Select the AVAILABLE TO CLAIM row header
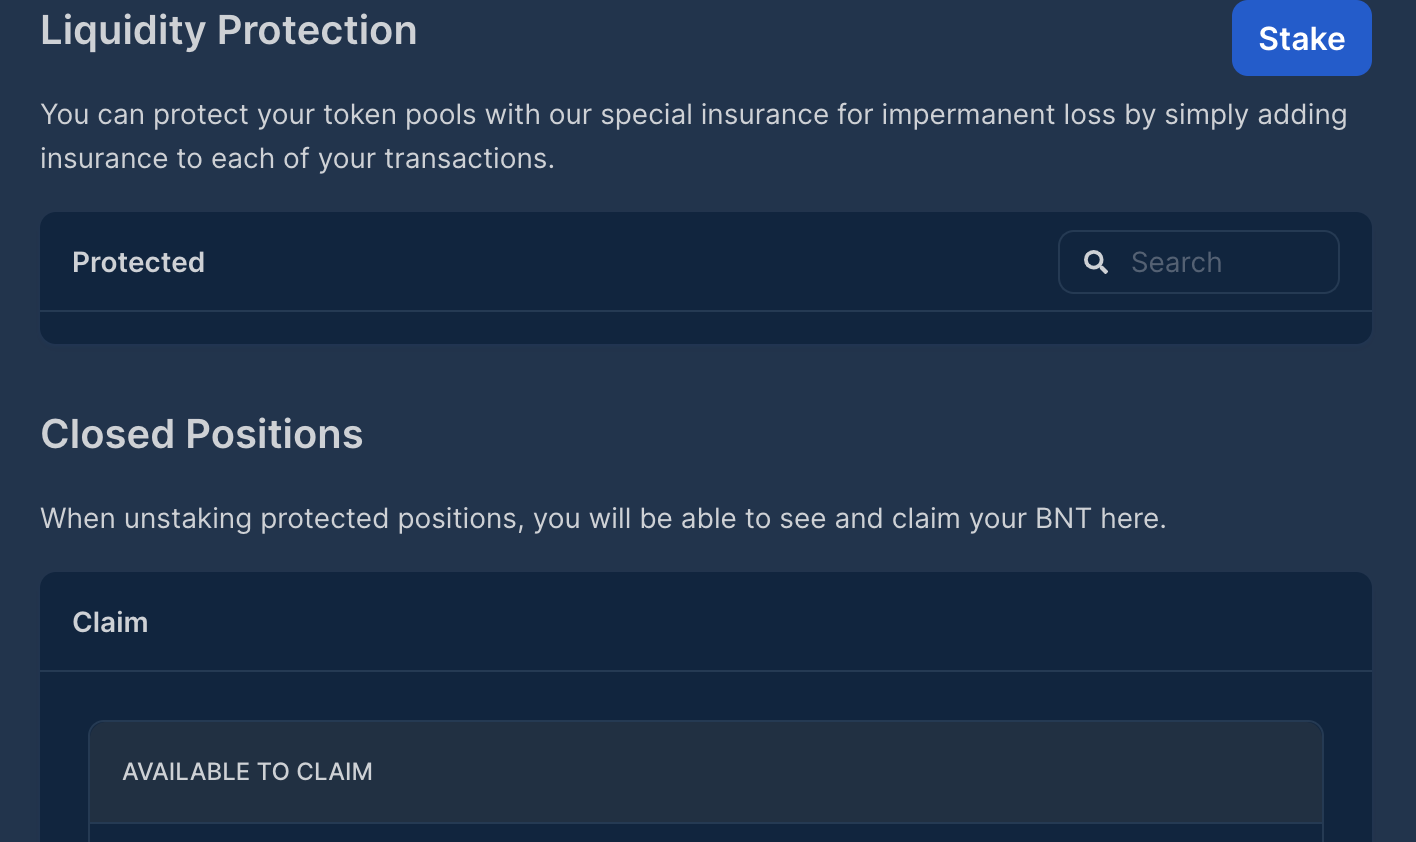This screenshot has height=842, width=1416. 247,771
